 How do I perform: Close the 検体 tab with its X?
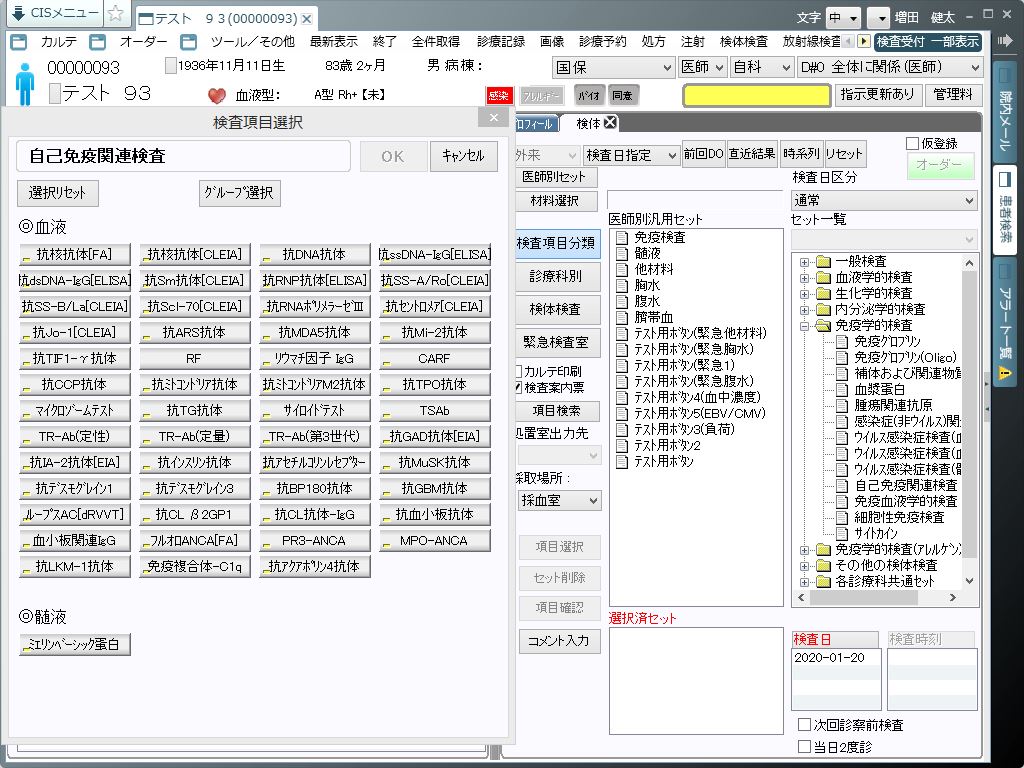(x=610, y=122)
